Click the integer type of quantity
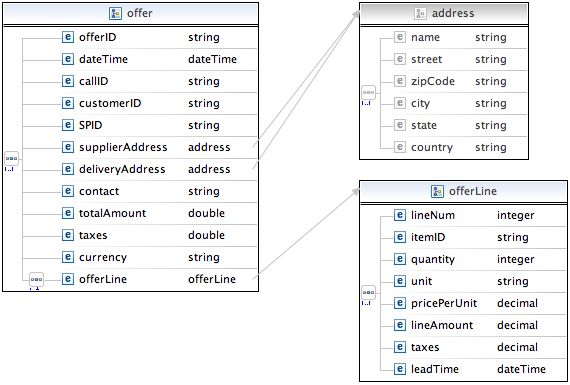The width and height of the screenshot is (570, 385). (x=515, y=260)
